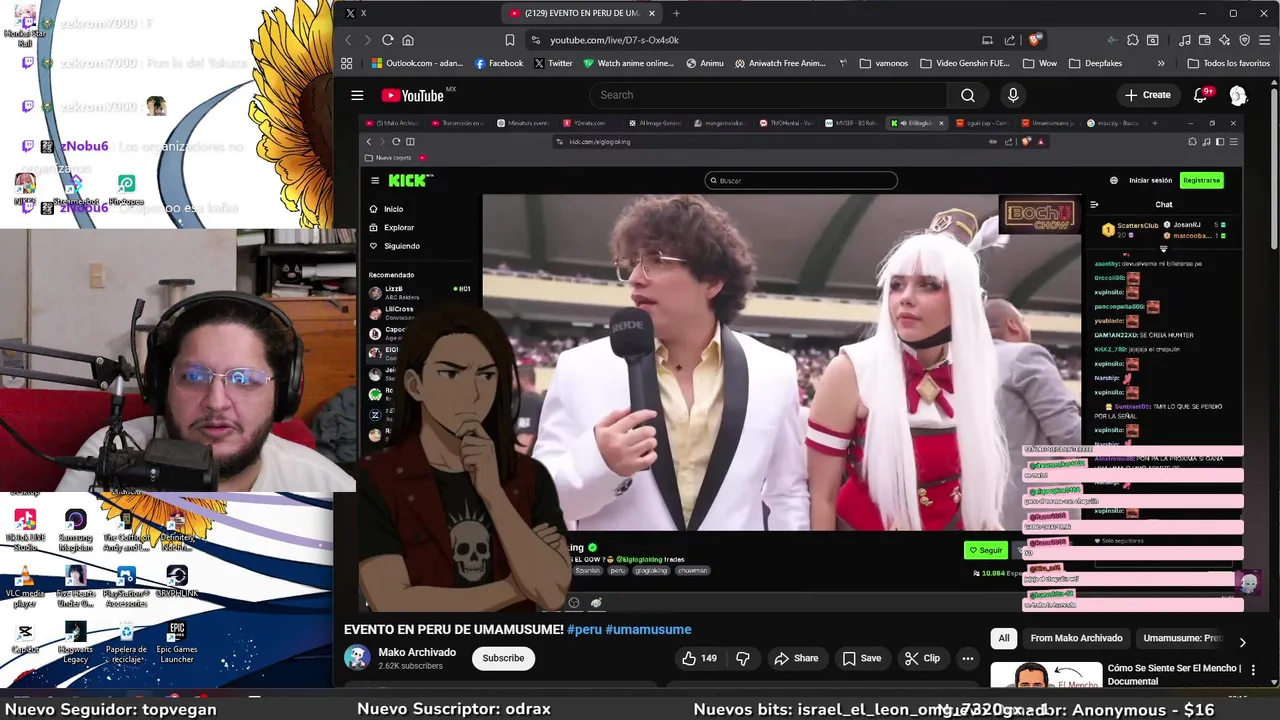
Task: Save the video to a playlist
Action: 861,658
